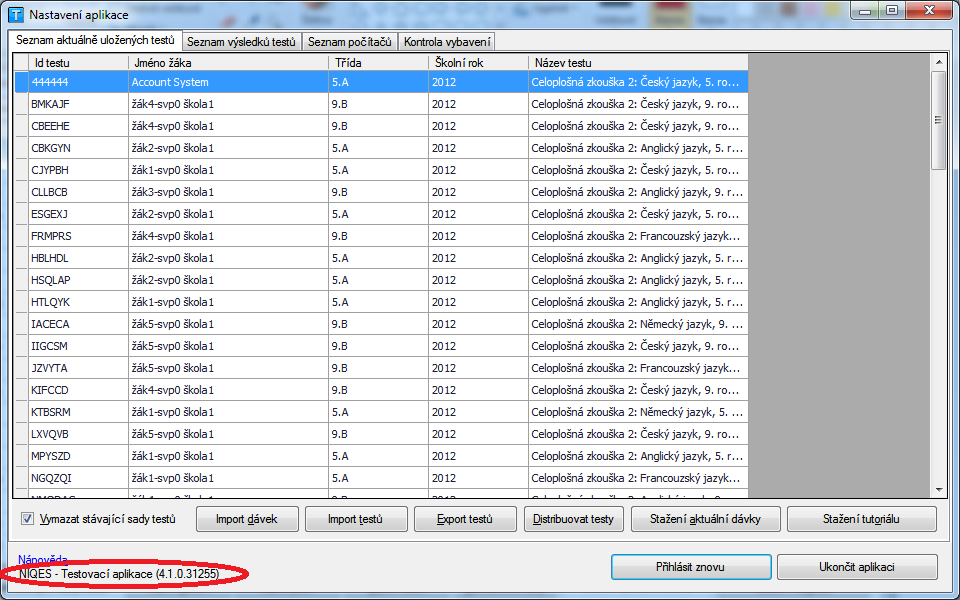The width and height of the screenshot is (960, 600).
Task: Sort by 'Třída' column header
Action: click(378, 62)
